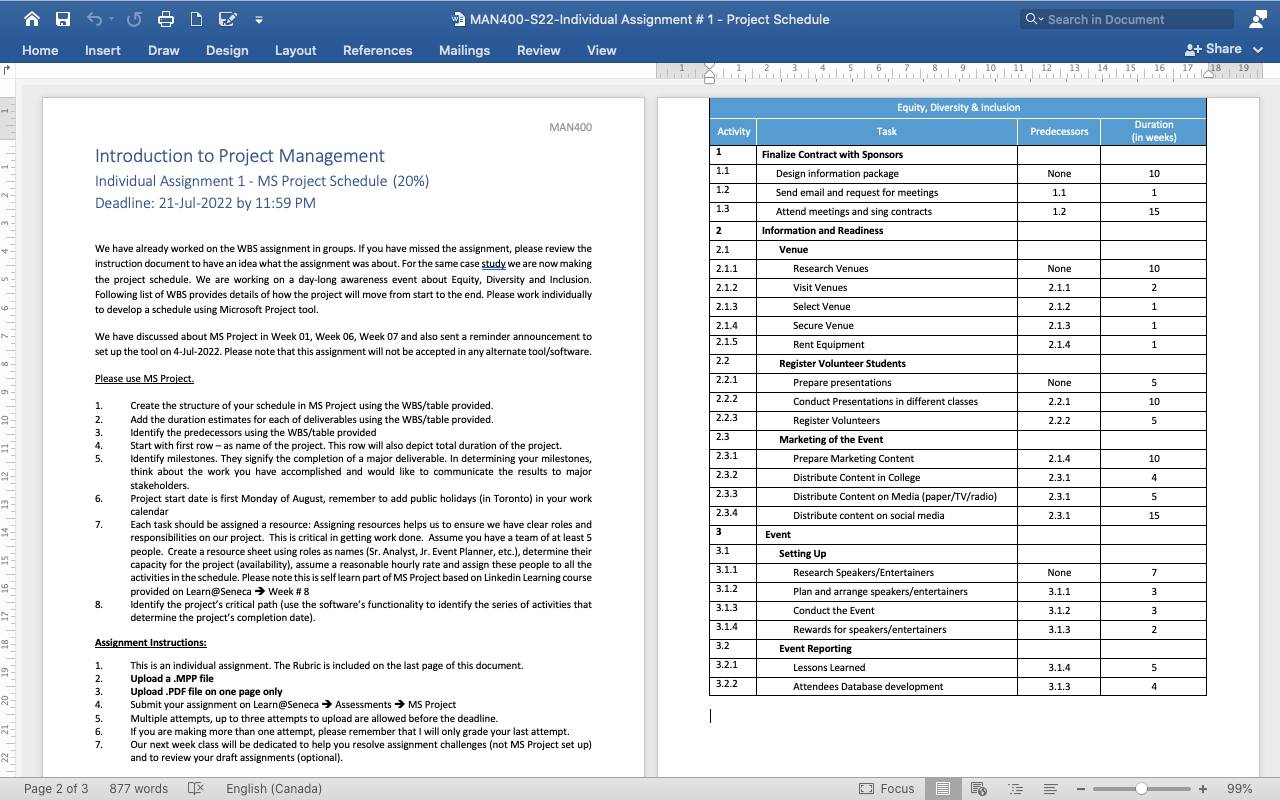Click the zoom in plus button
The image size is (1280, 800).
[x=1203, y=788]
